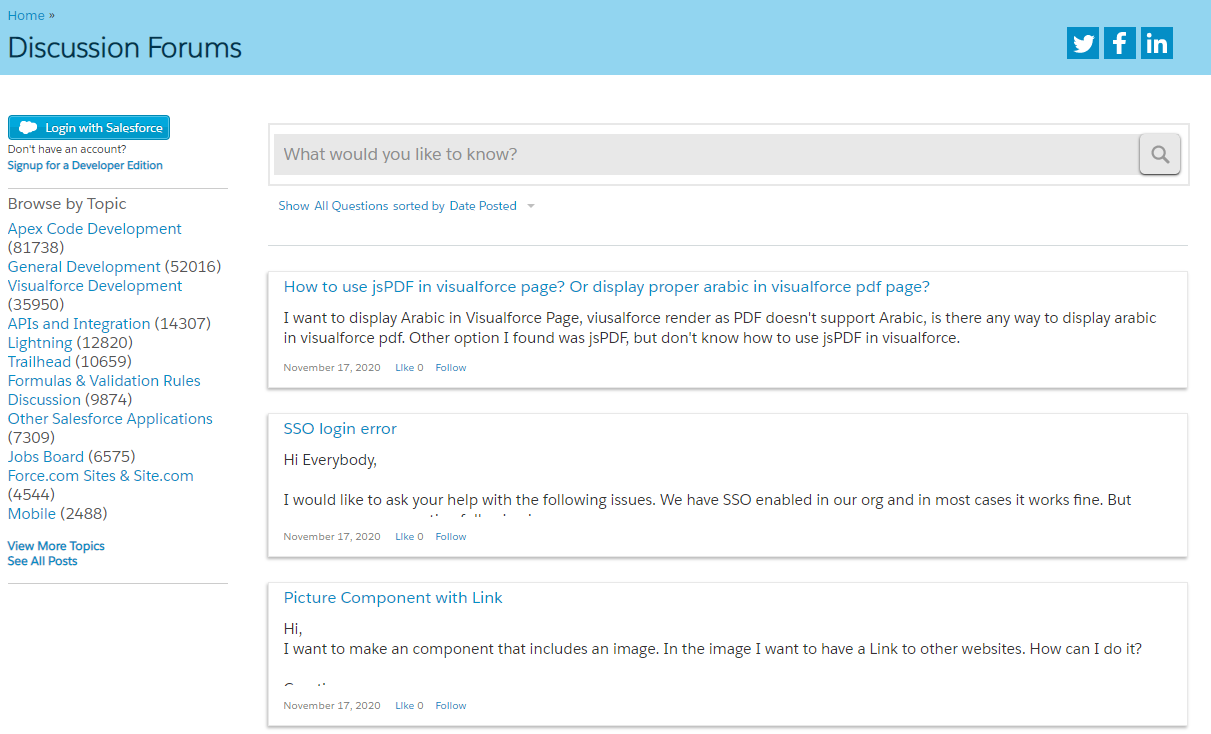
Task: Like the jsPDF visualforce question
Action: tap(409, 368)
